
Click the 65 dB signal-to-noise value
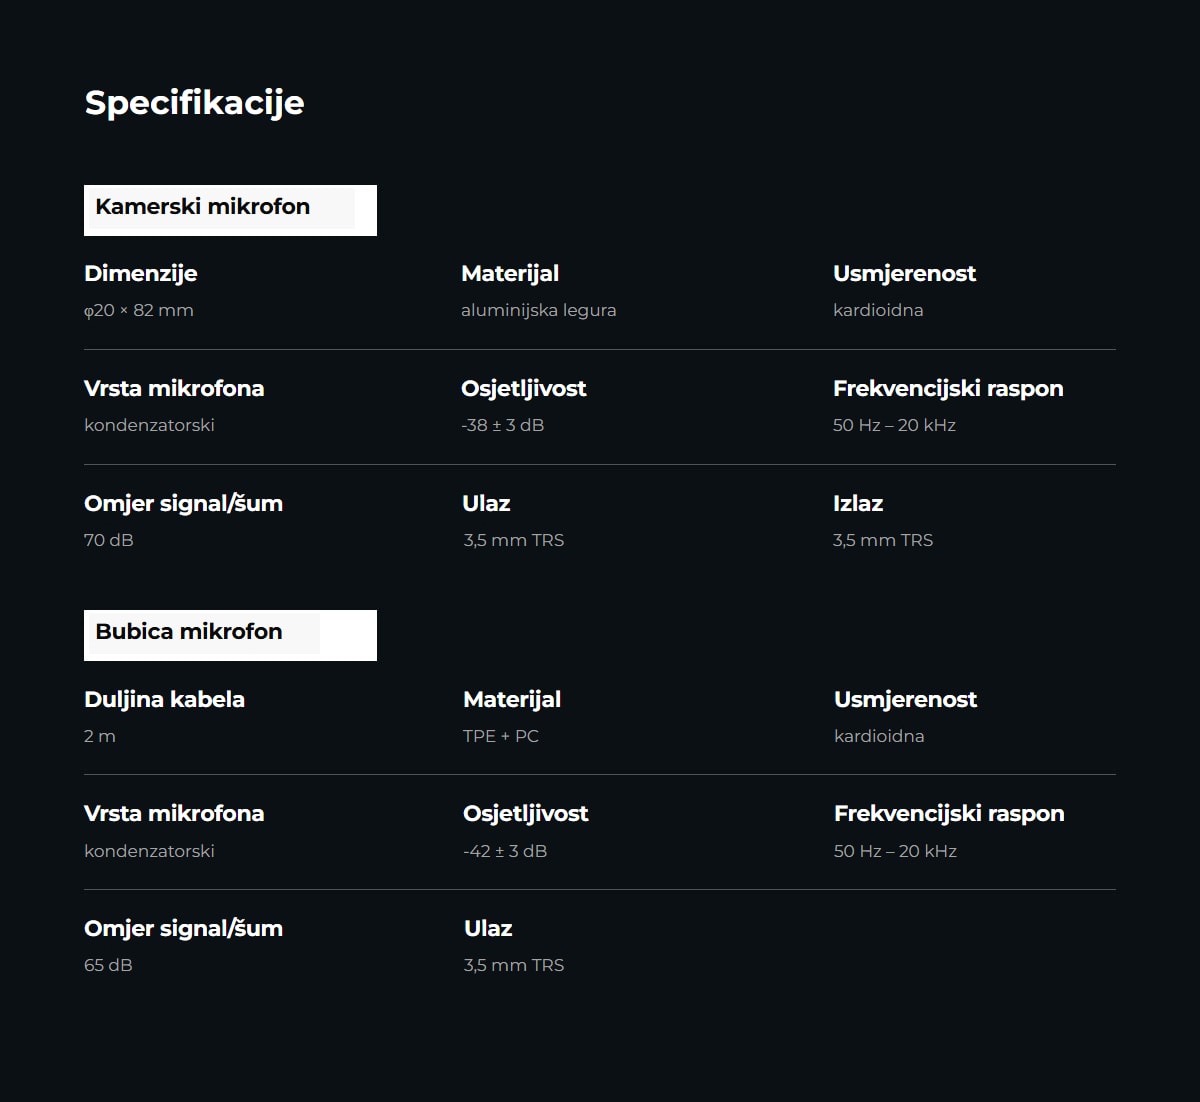(x=108, y=965)
